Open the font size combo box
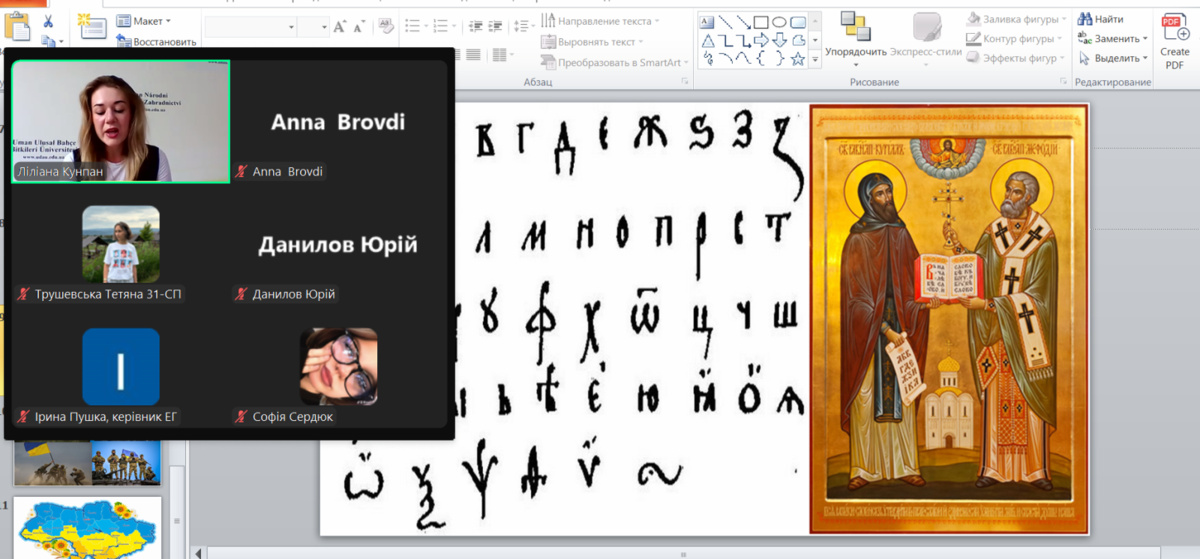The height and width of the screenshot is (559, 1200). 313,26
